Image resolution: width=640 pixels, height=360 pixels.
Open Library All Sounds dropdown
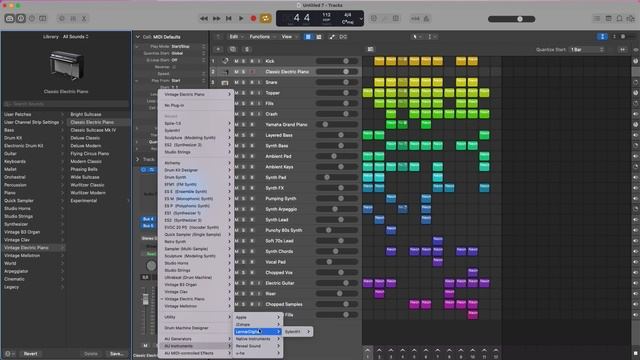tap(76, 37)
